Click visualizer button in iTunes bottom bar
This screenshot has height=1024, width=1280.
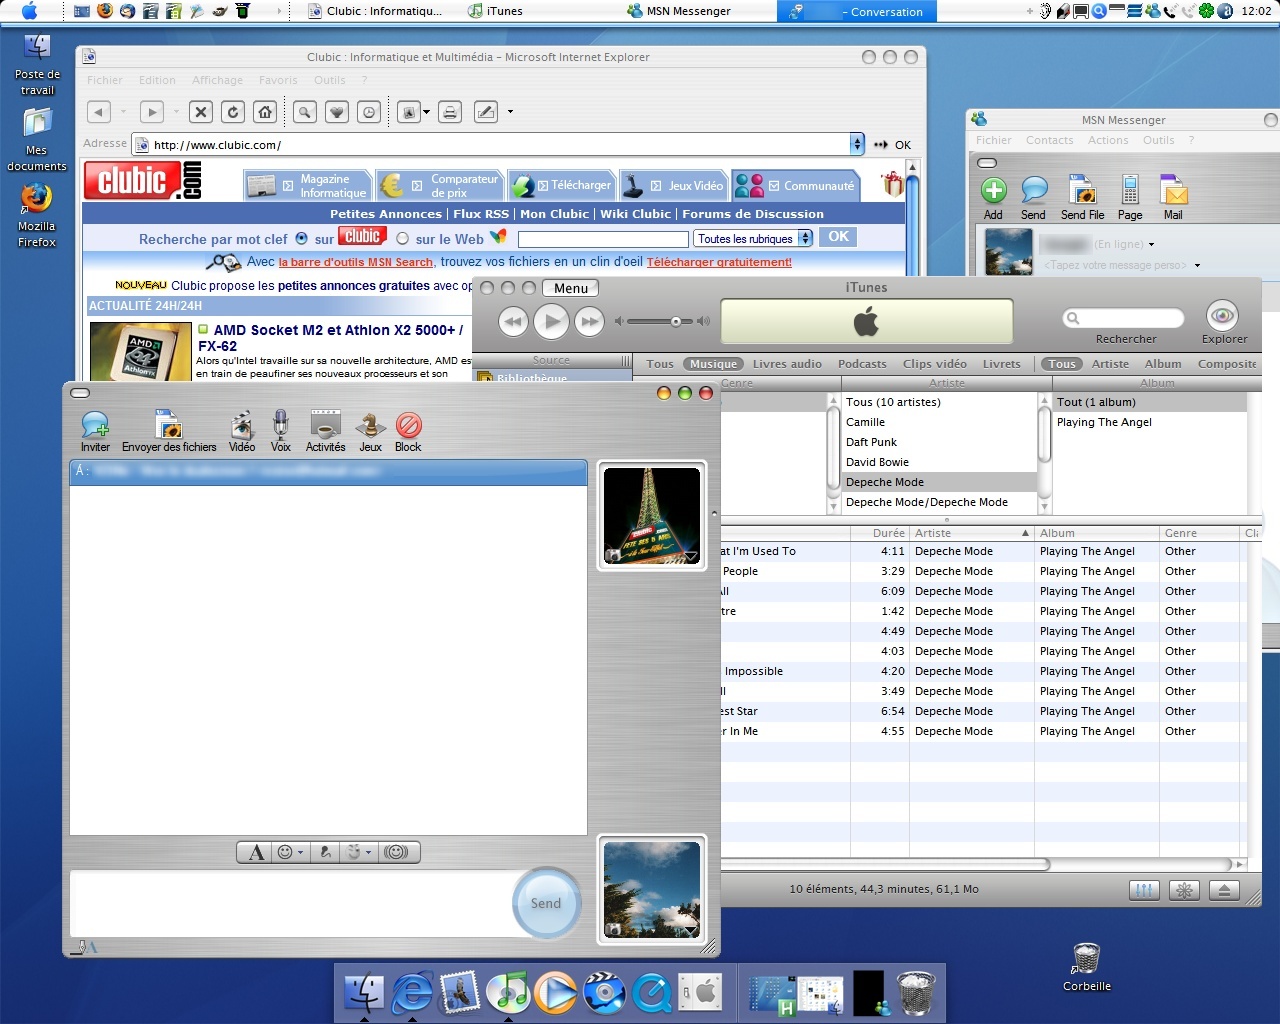pos(1184,890)
